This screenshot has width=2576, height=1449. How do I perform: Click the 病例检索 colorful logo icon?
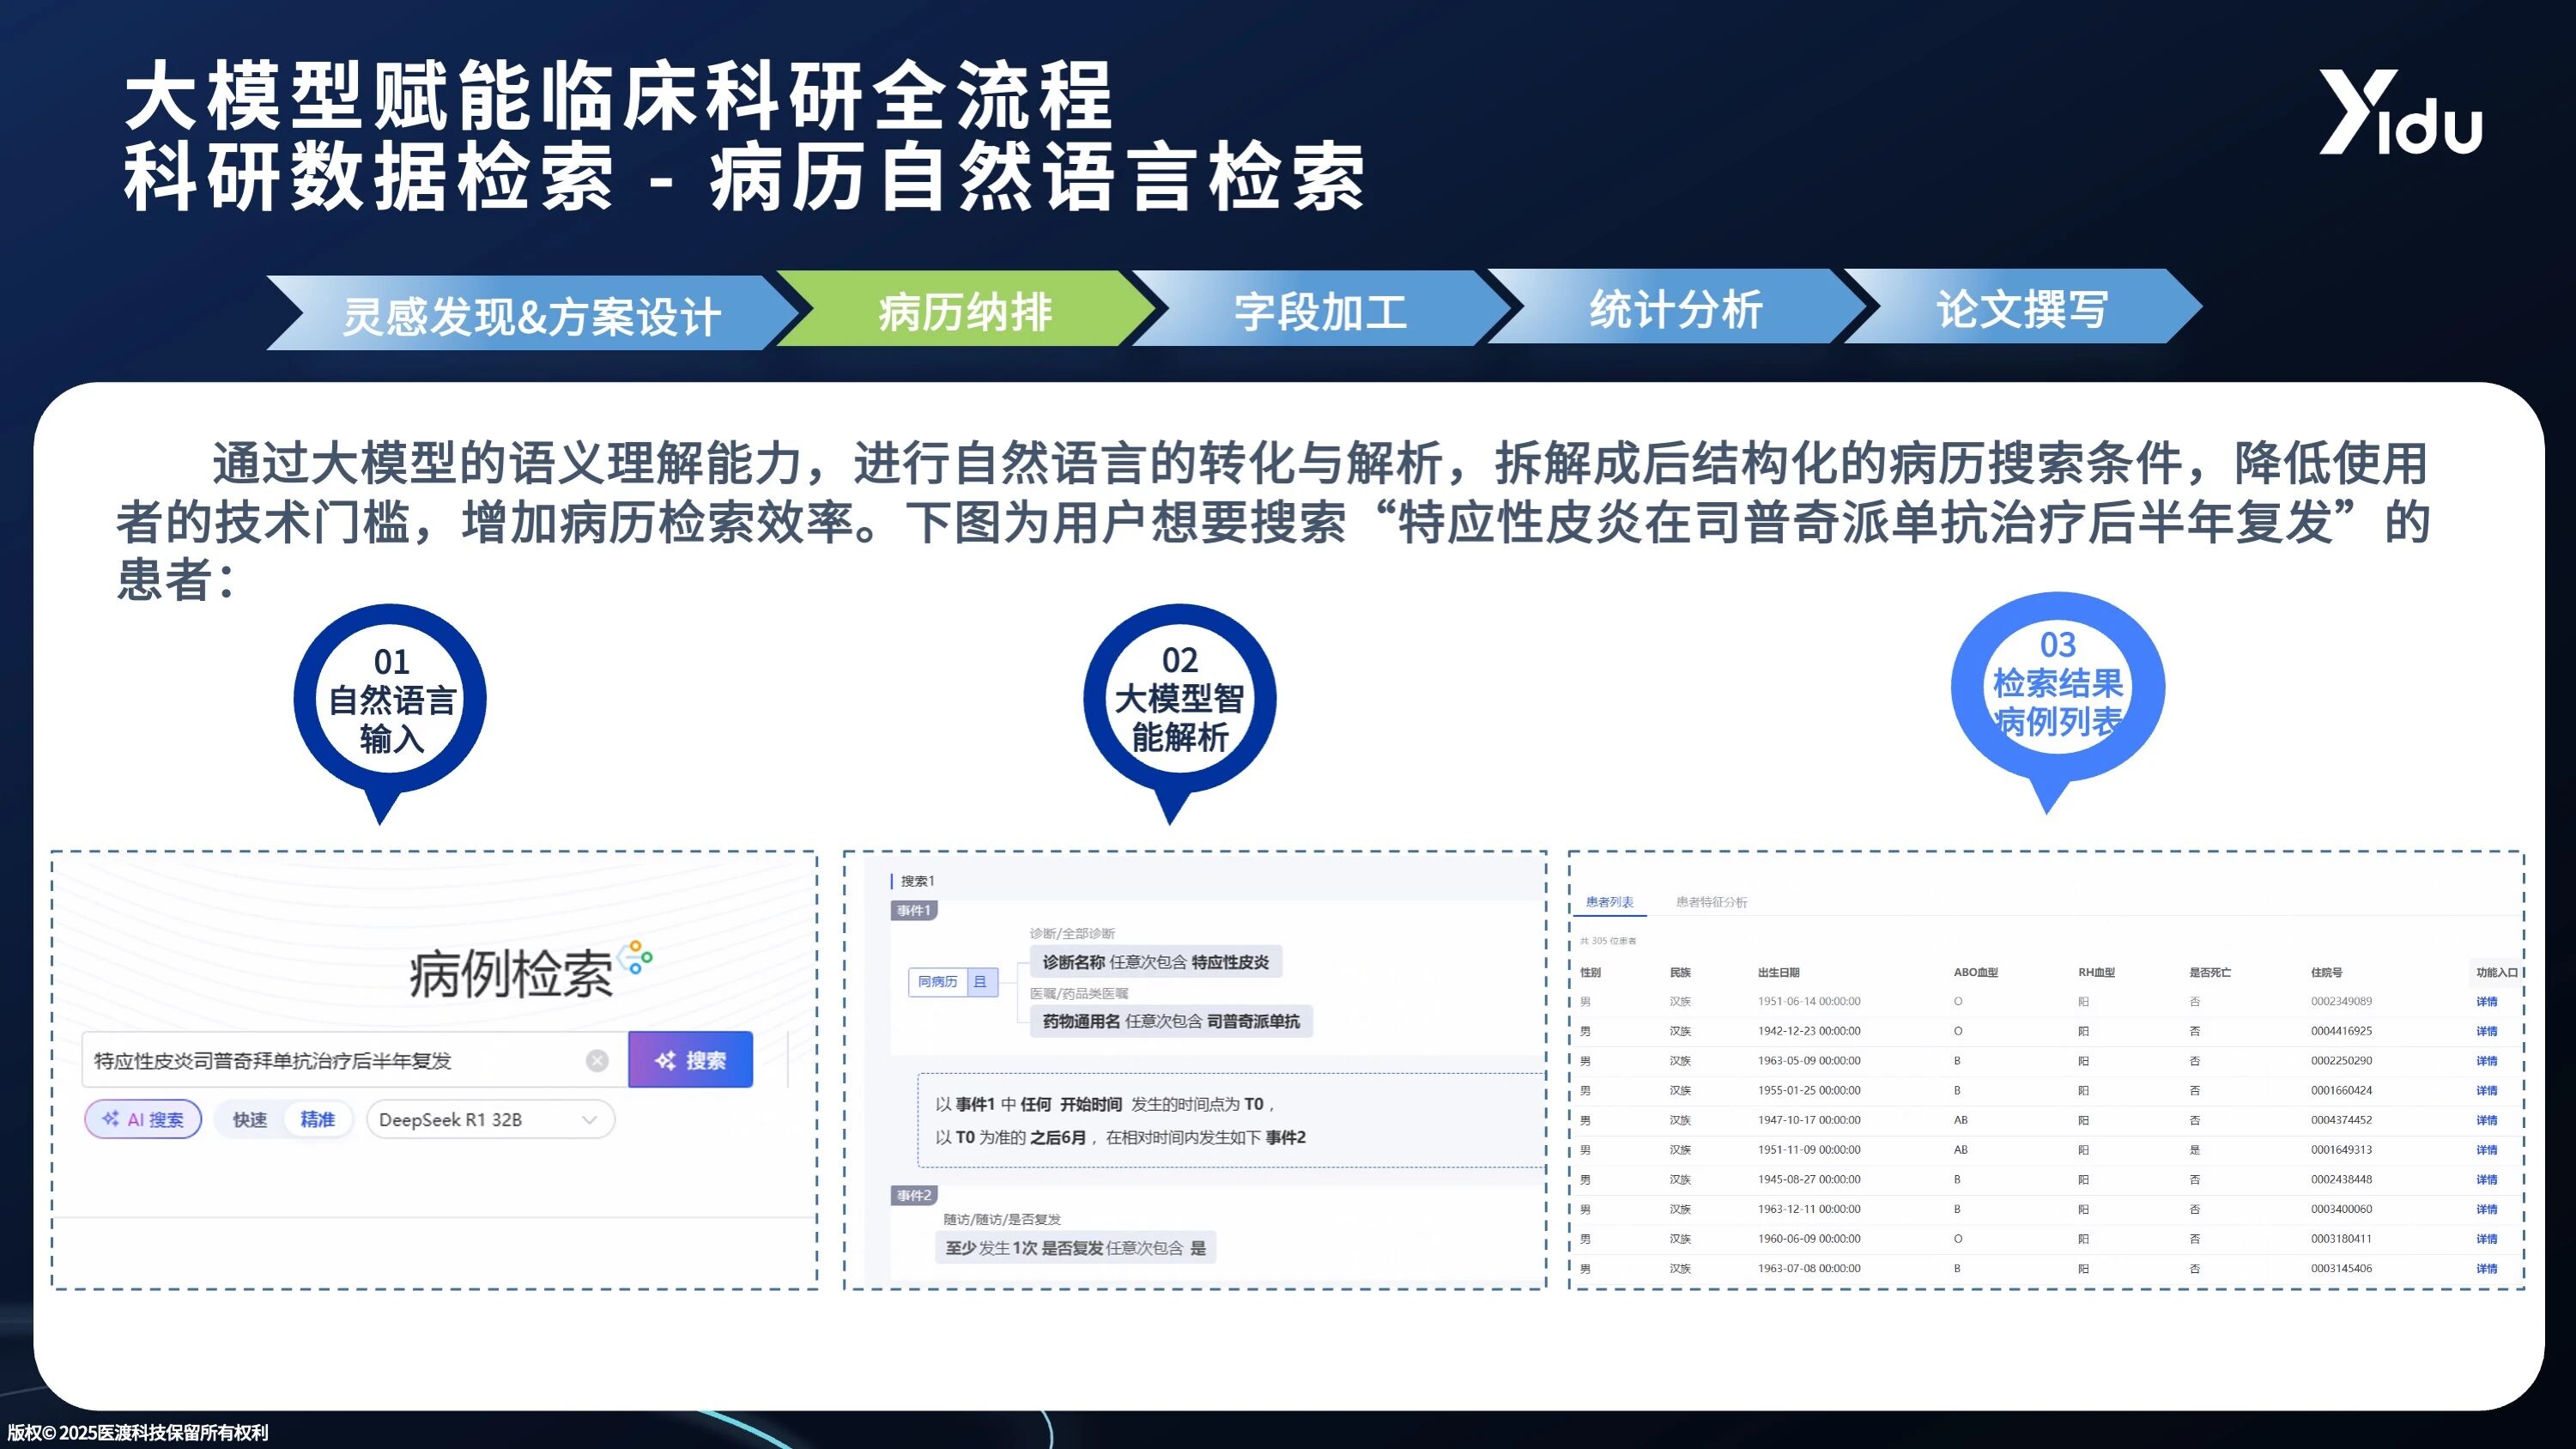coord(636,958)
